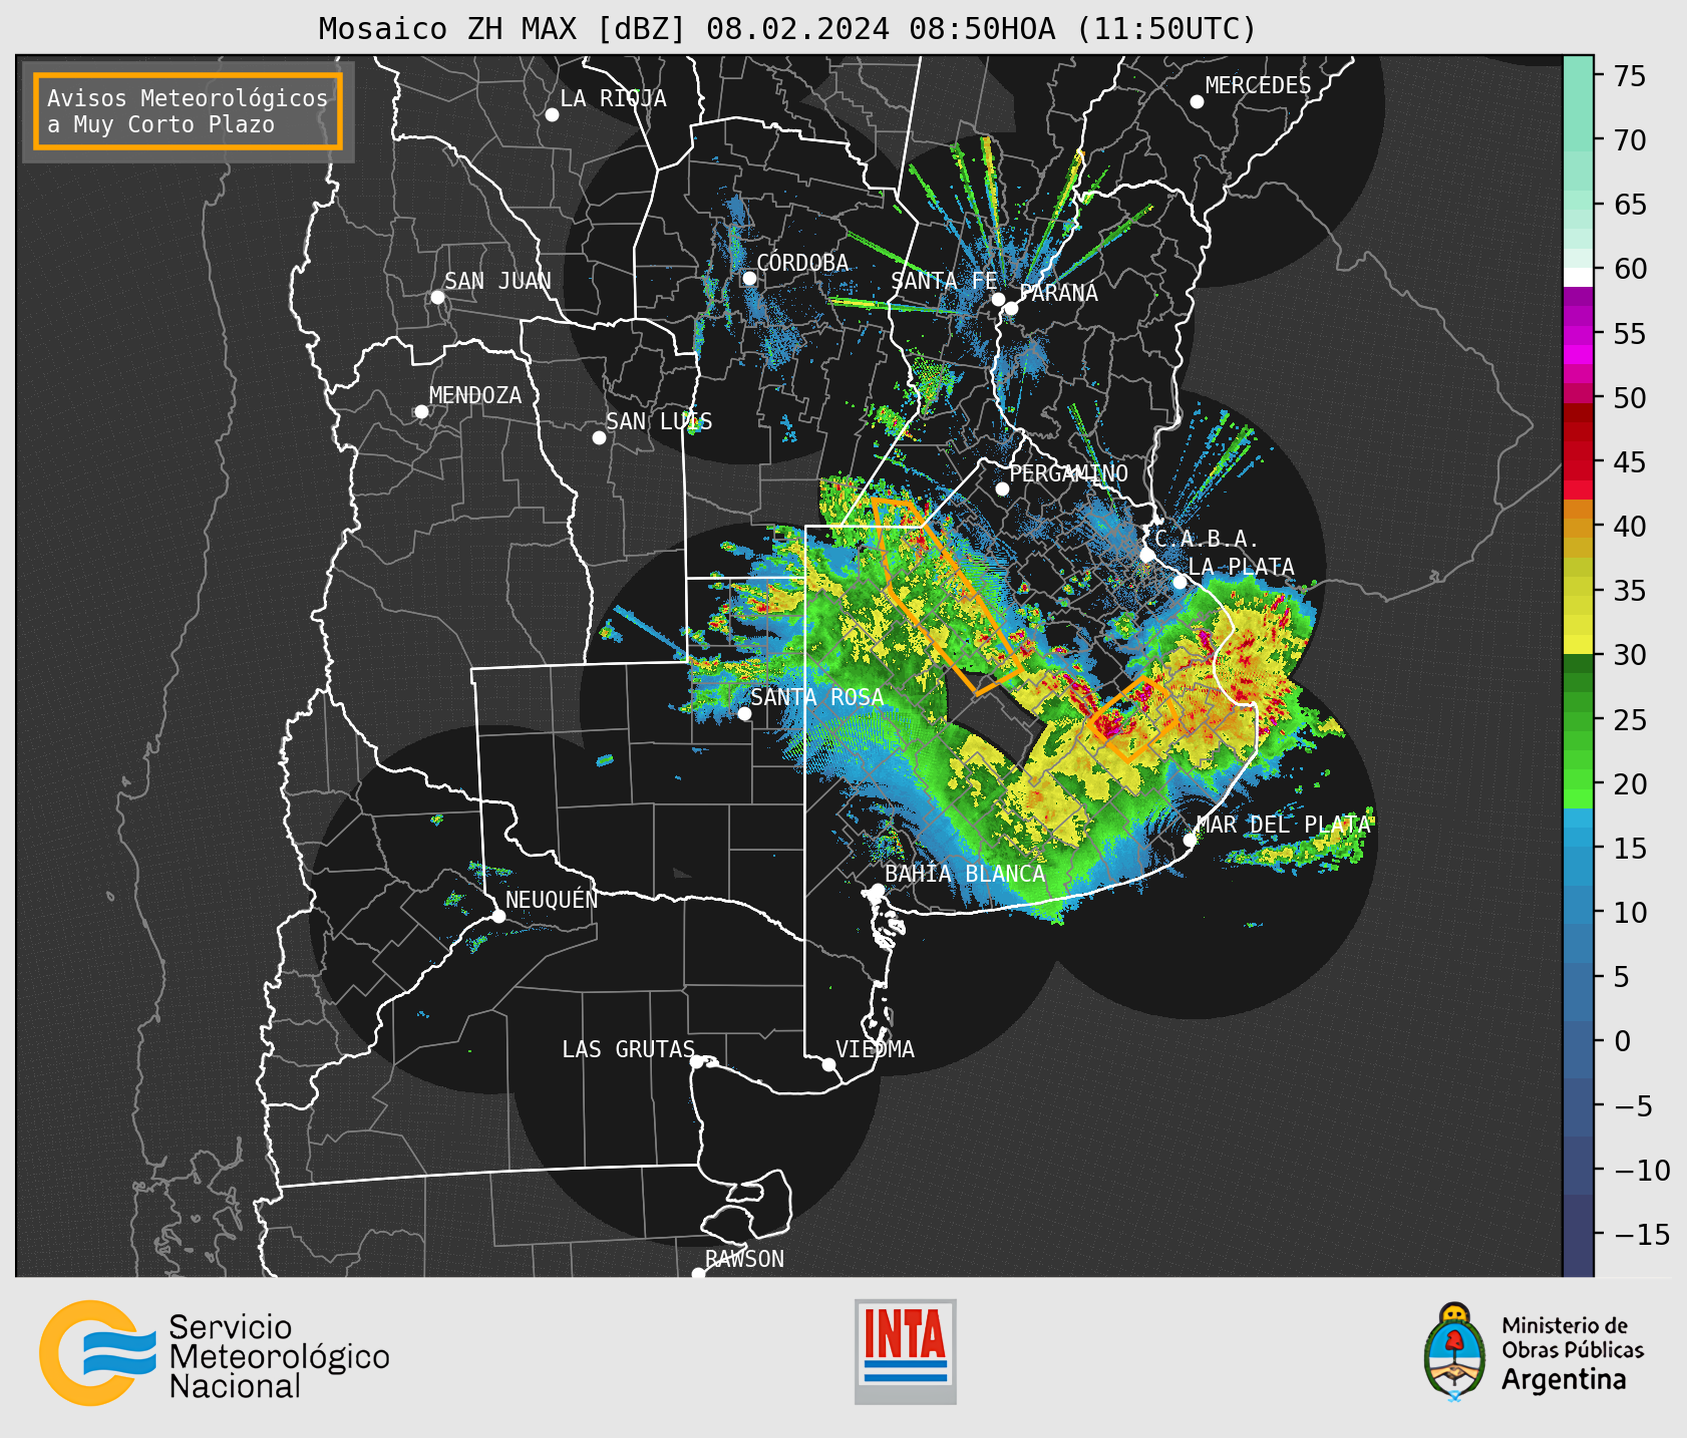
Task: Click the Las Grutas marker dot
Action: point(697,1062)
